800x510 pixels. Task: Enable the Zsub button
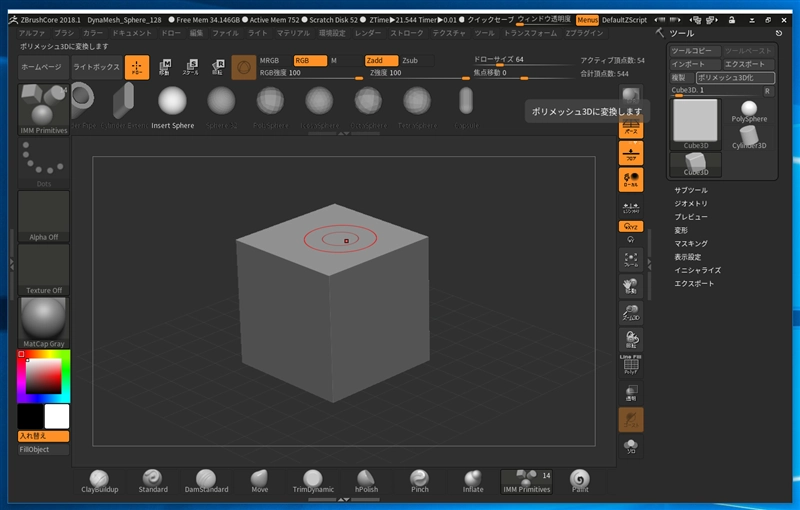pos(417,60)
